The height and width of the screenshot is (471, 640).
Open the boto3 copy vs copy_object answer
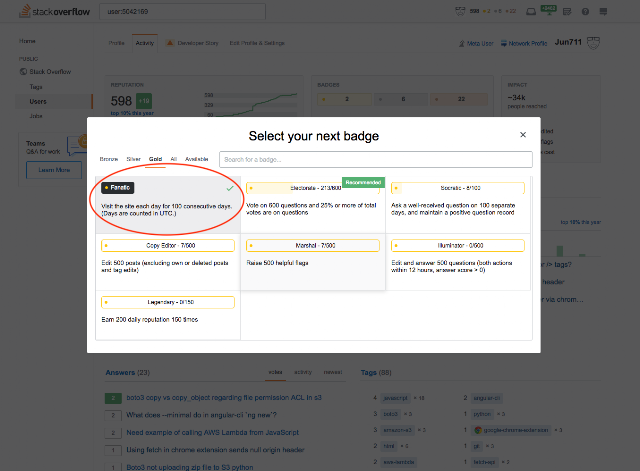[224, 398]
